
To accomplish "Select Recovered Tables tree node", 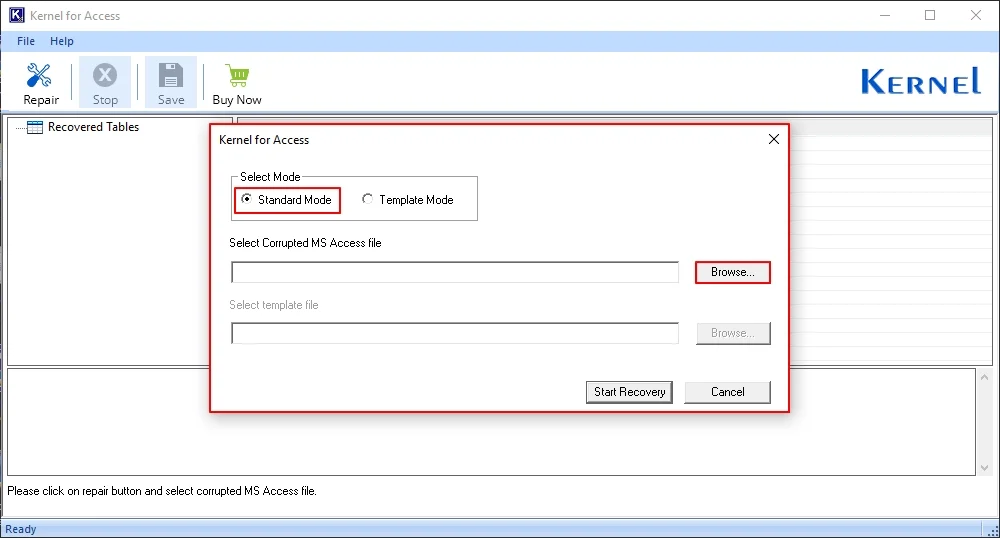I will point(93,127).
